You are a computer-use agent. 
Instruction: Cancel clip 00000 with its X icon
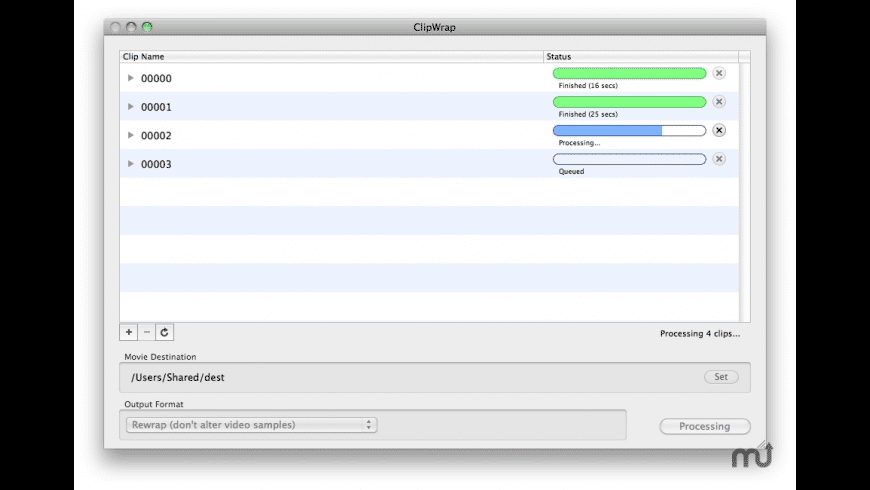click(x=719, y=73)
